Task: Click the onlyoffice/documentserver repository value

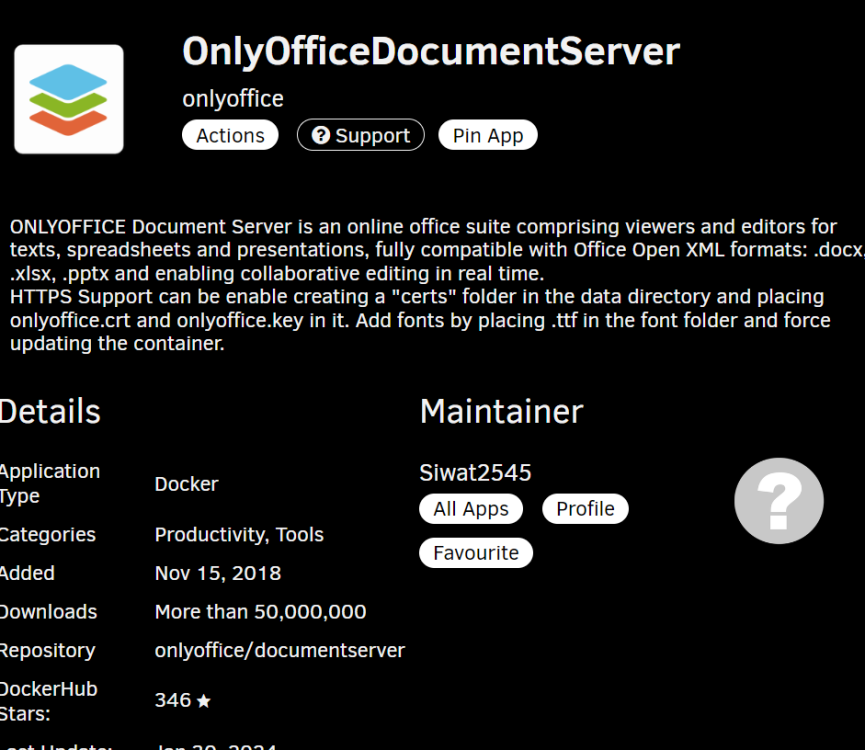Action: pyautogui.click(x=280, y=650)
